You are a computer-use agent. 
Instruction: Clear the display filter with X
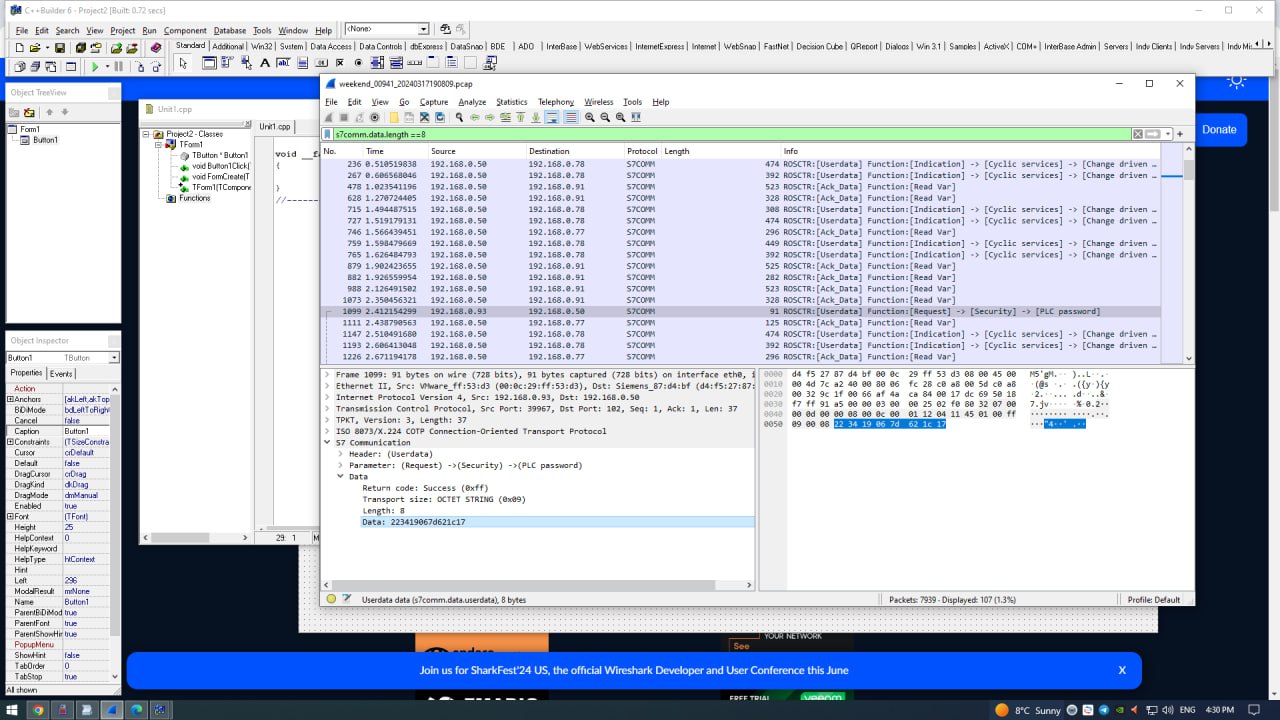(1138, 134)
